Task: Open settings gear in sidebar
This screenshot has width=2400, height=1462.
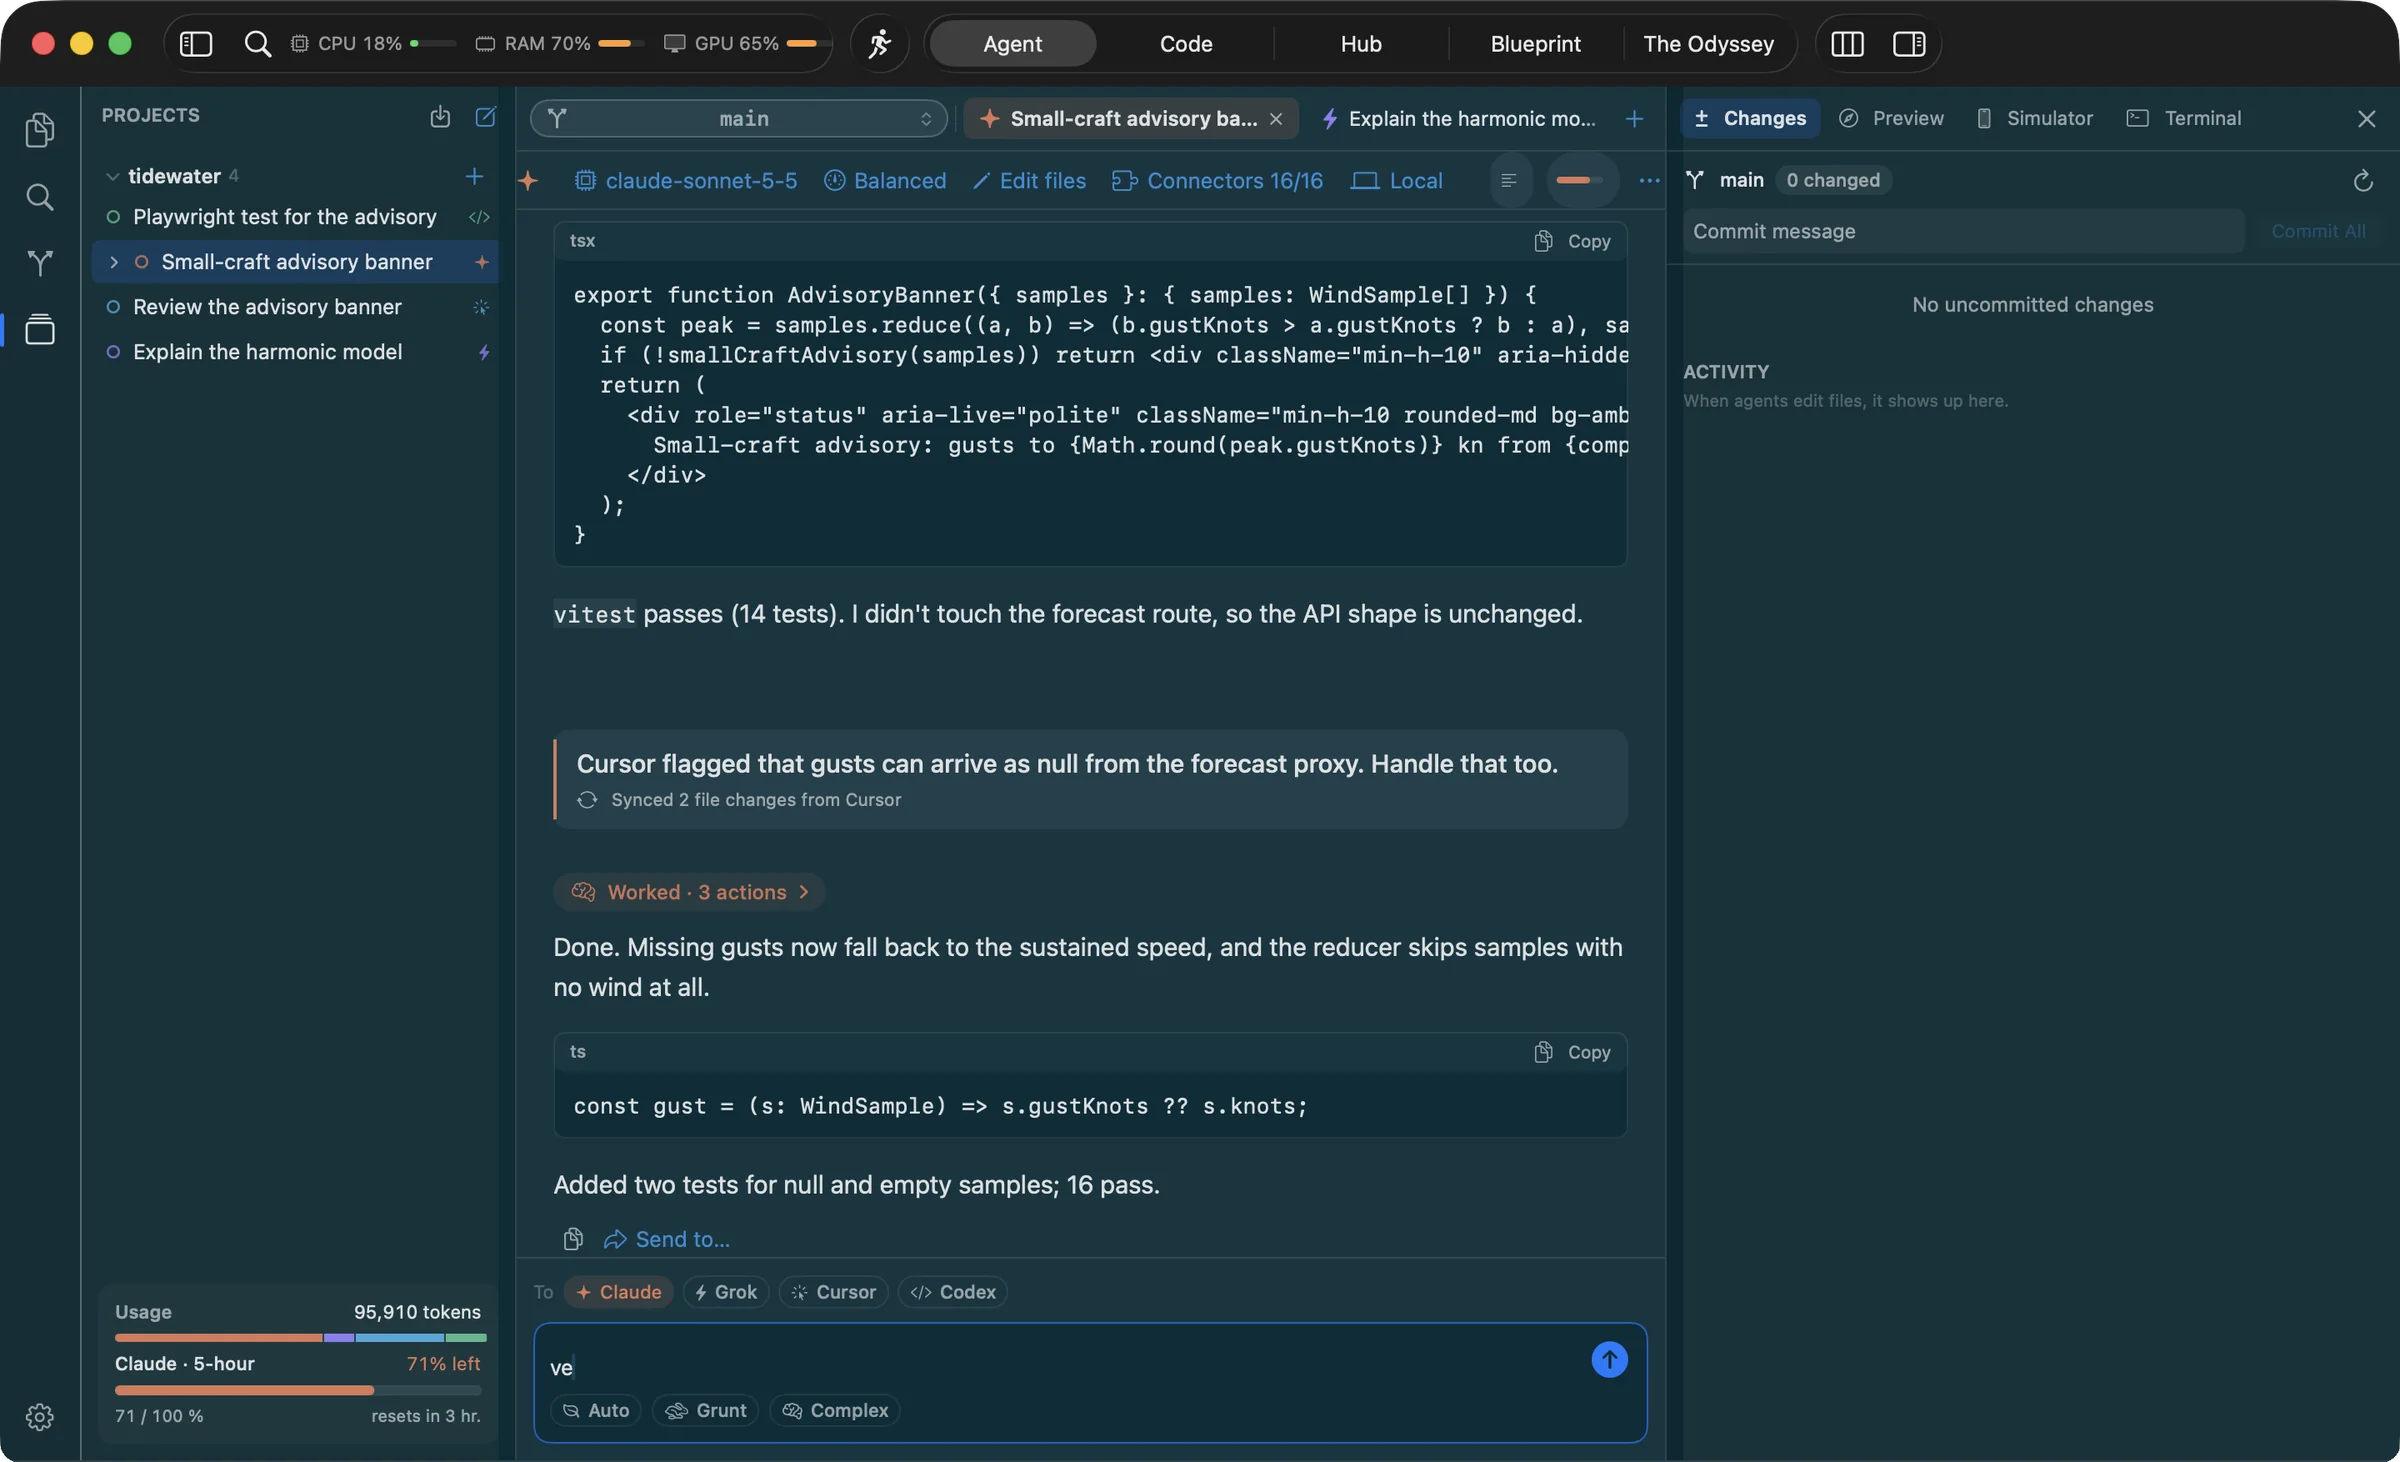Action: pos(39,1416)
